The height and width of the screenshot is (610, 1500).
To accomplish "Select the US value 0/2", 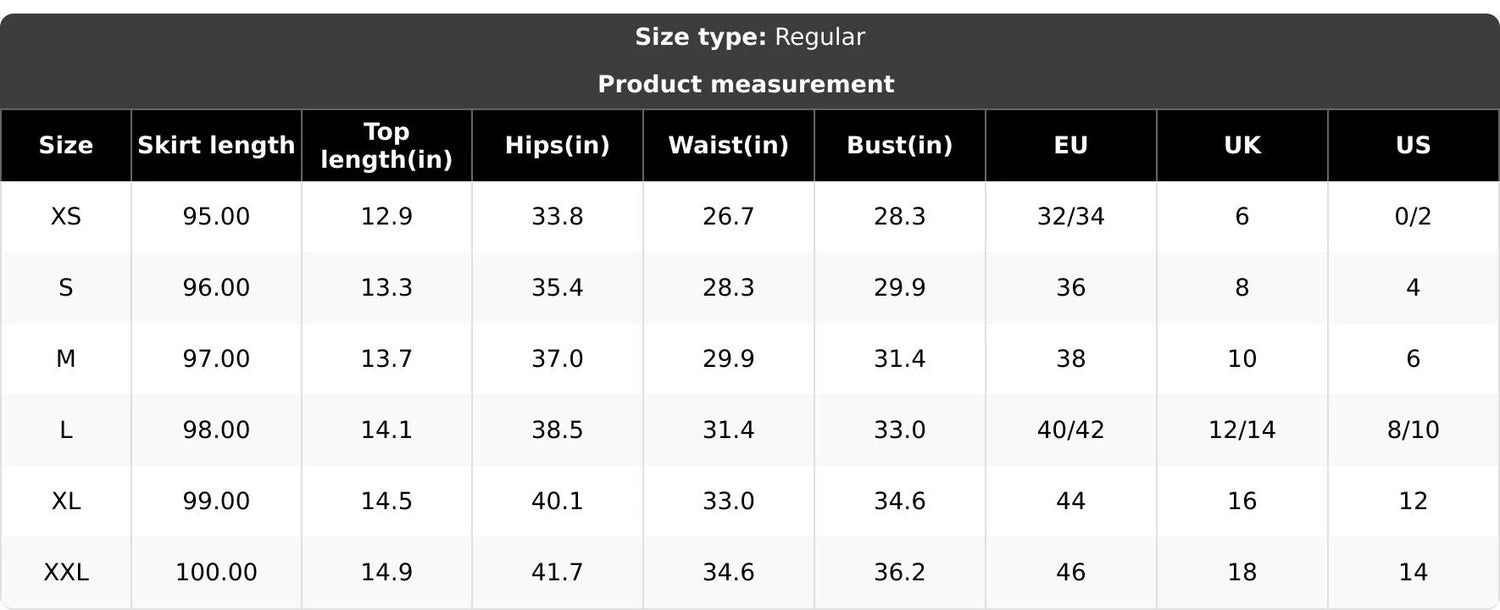I will pos(1413,216).
